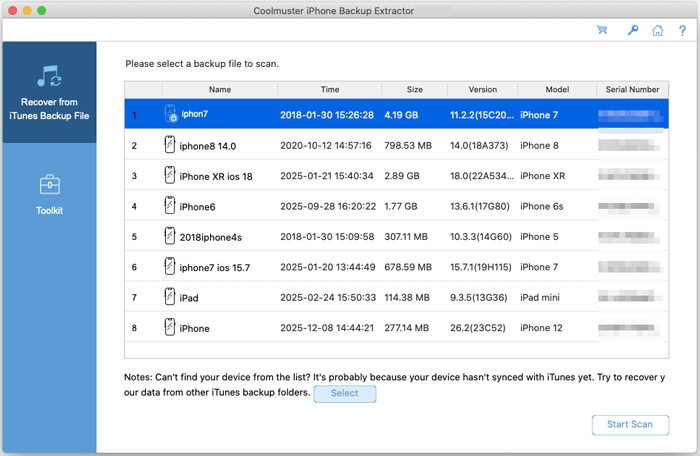Open help via question mark icon
700x456 pixels.
682,30
